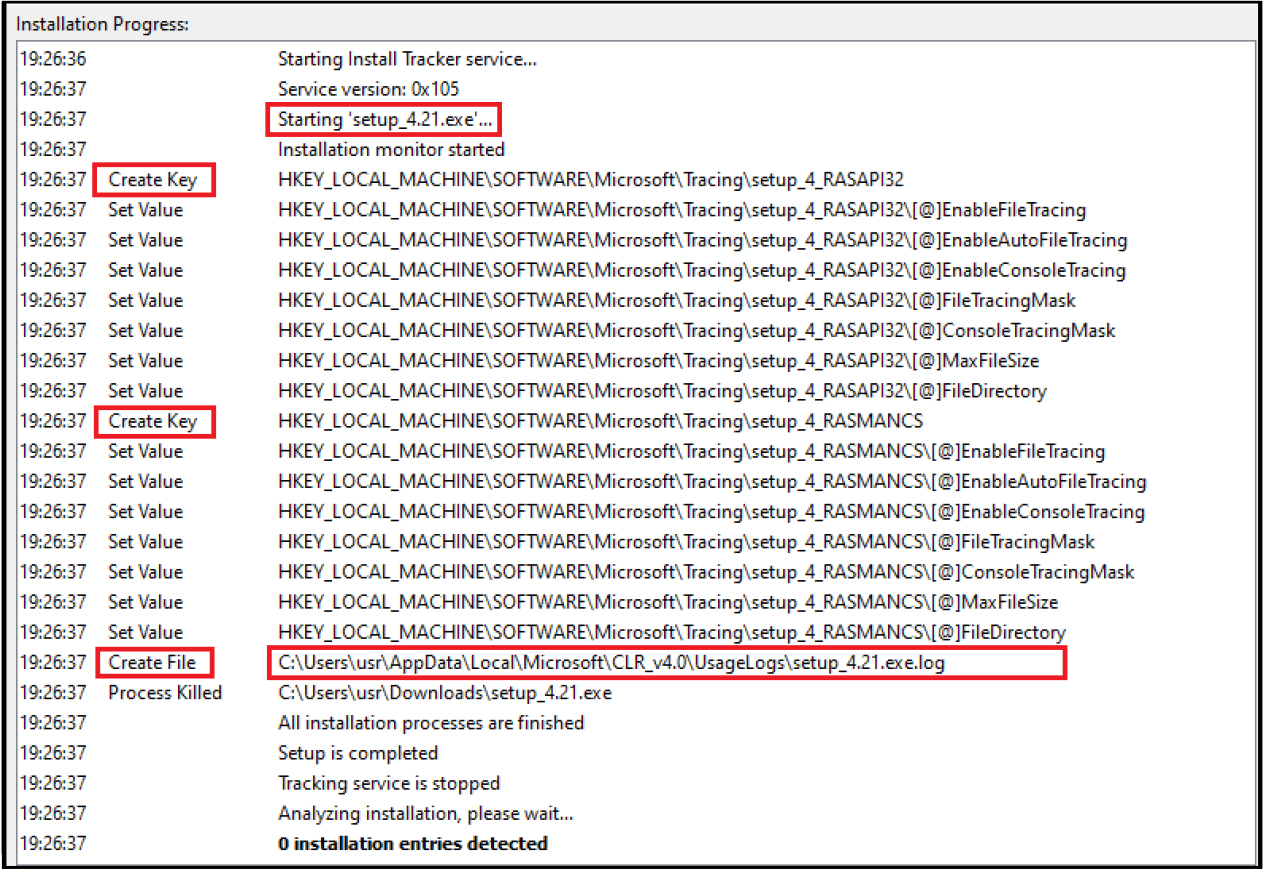Click Create Key label for setup_4_RASAPI32
Screen dimensions: 1263x869
pos(153,180)
